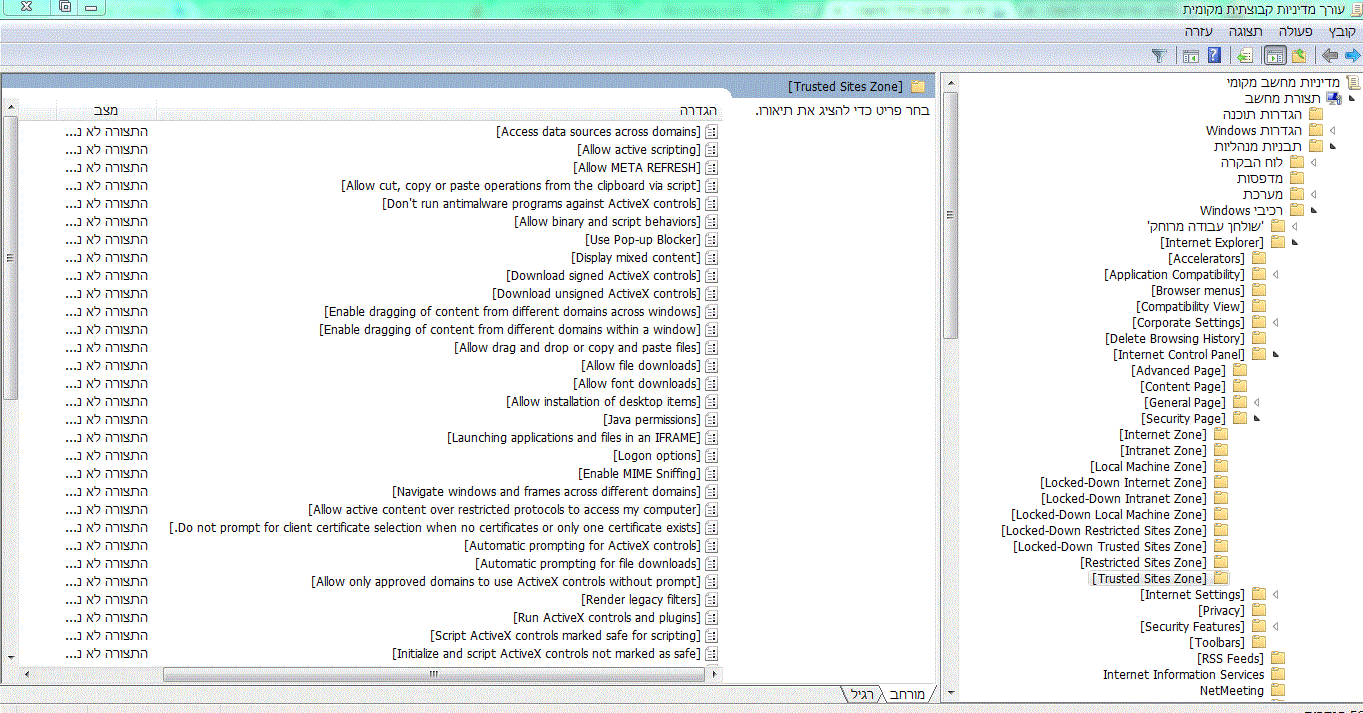Click the folder icon of NetMeeting
The image size is (1363, 713).
click(1278, 691)
